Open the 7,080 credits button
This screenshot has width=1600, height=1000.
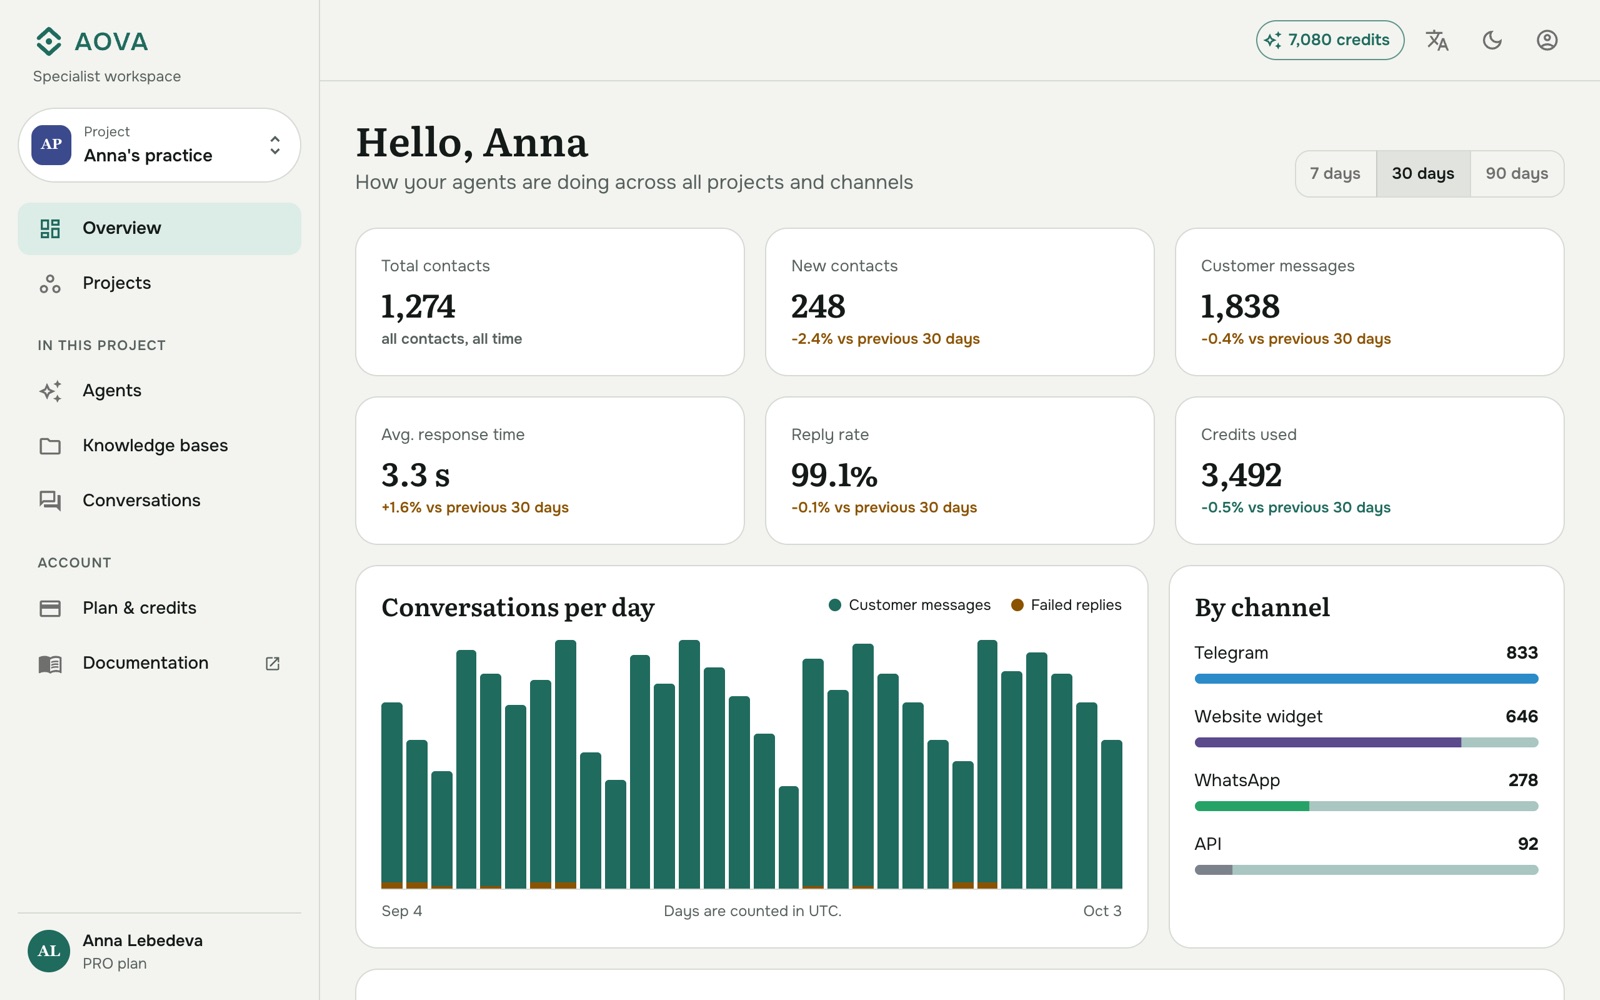pos(1330,40)
